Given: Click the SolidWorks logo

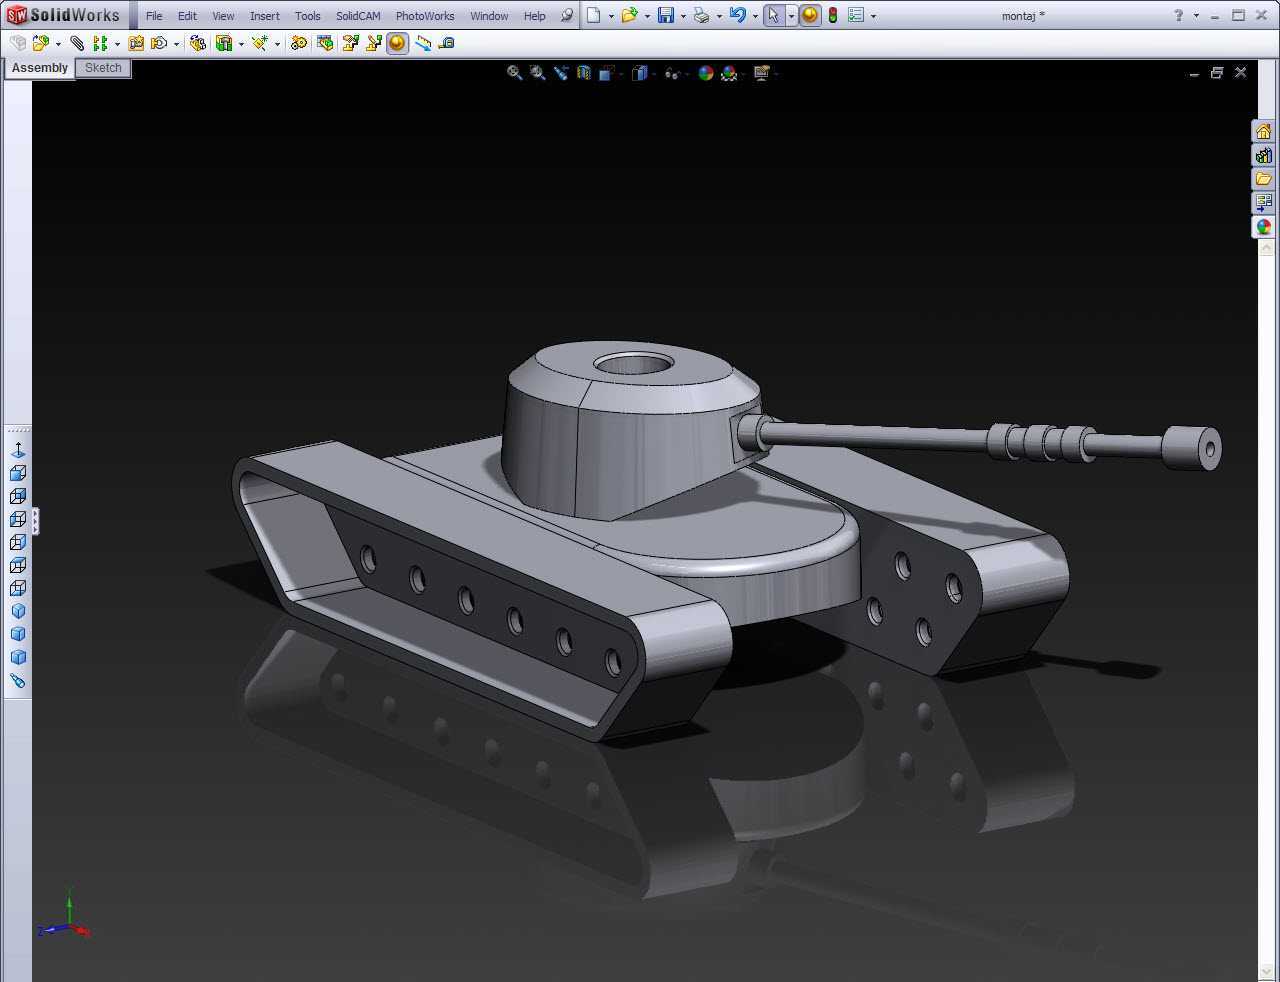Looking at the screenshot, I should 63,15.
